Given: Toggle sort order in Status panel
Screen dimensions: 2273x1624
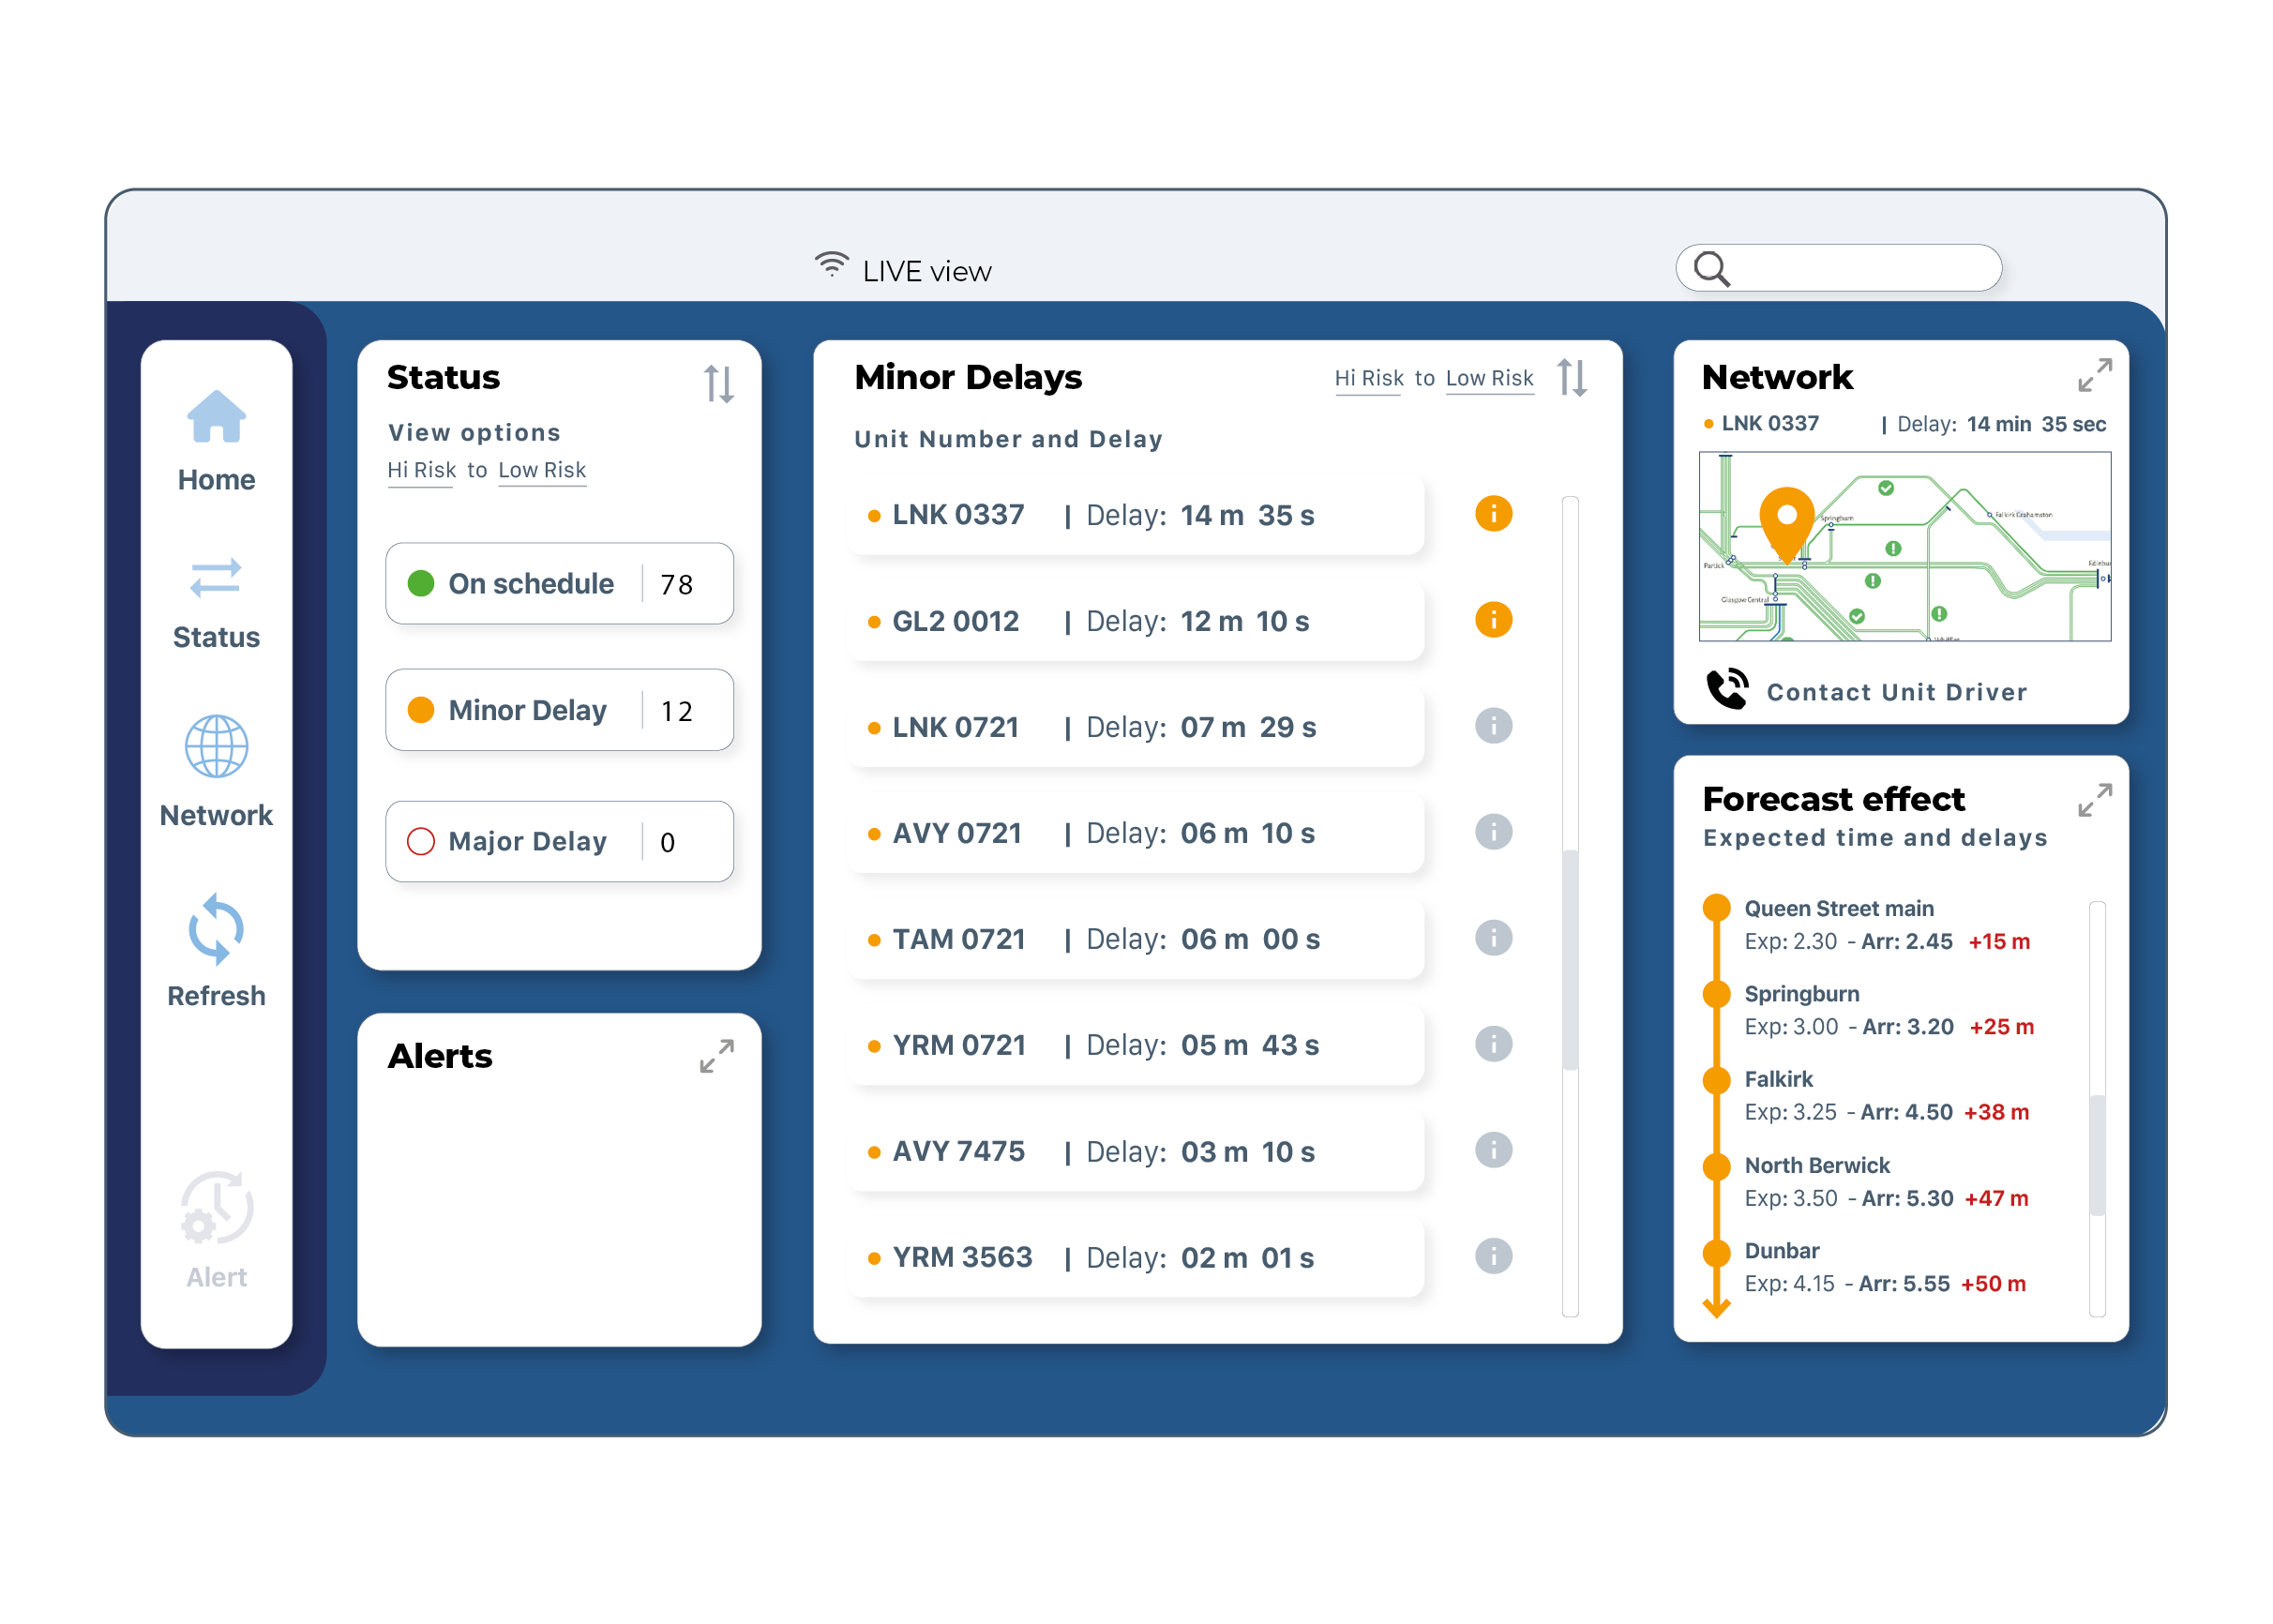Looking at the screenshot, I should click(x=718, y=383).
